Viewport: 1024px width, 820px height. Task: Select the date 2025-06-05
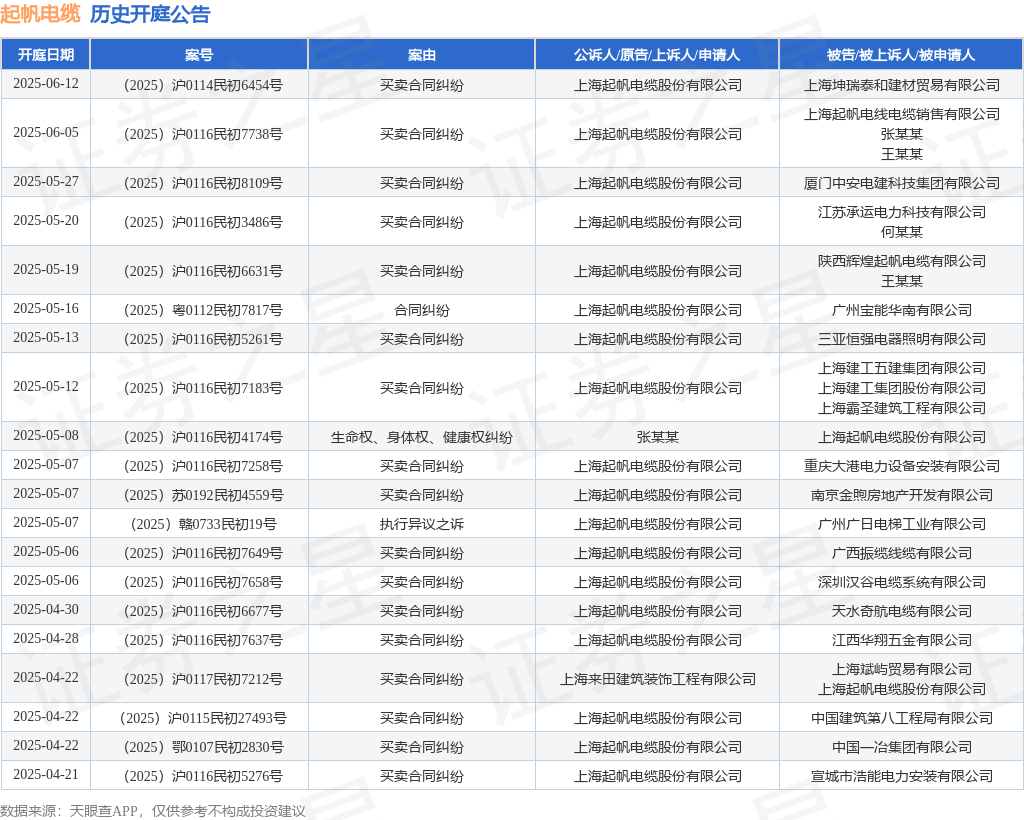(46, 133)
